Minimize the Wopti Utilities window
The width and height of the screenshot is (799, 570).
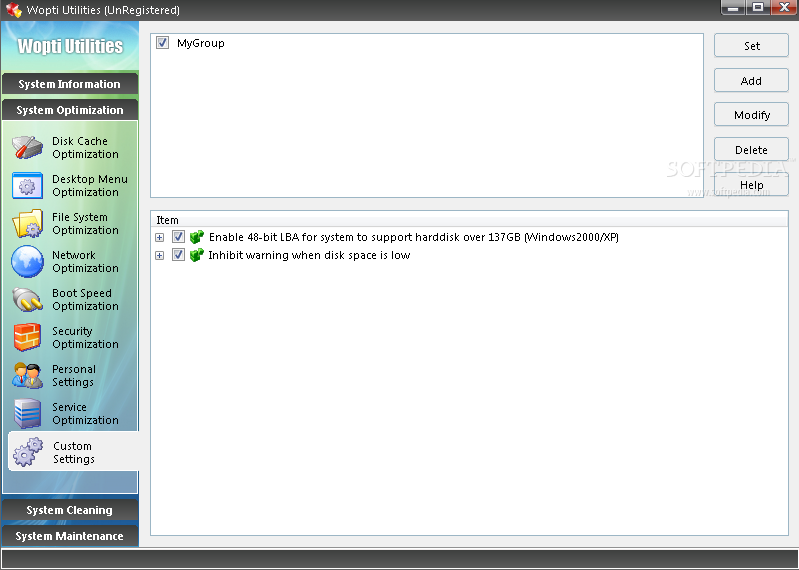pos(733,7)
